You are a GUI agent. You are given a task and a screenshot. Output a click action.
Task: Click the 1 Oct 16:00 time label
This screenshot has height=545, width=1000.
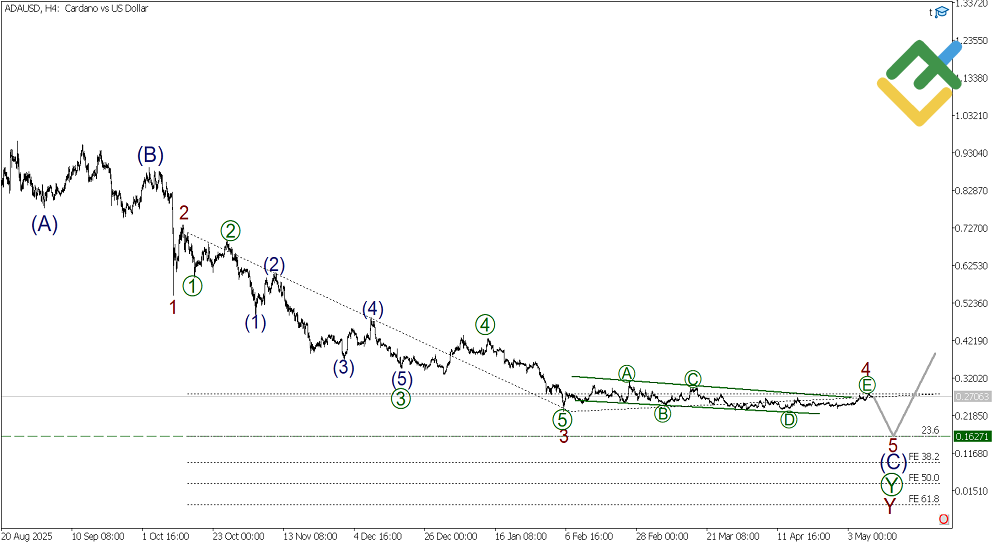166,536
